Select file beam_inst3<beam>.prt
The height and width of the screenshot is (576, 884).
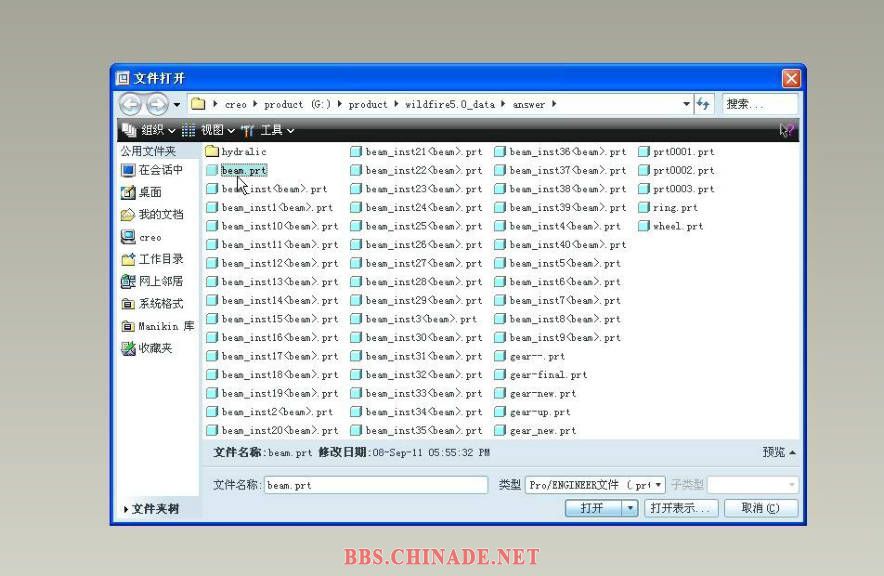tap(413, 319)
